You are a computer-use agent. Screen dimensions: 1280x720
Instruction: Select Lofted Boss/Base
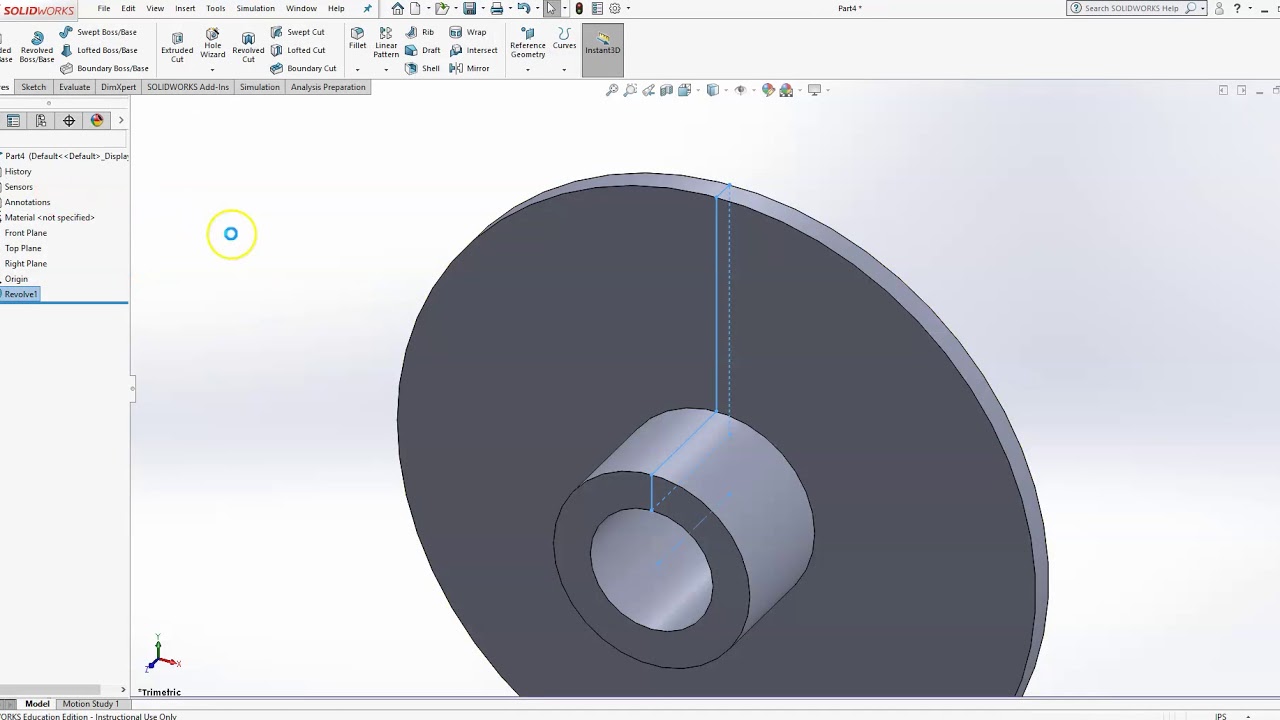[x=98, y=50]
